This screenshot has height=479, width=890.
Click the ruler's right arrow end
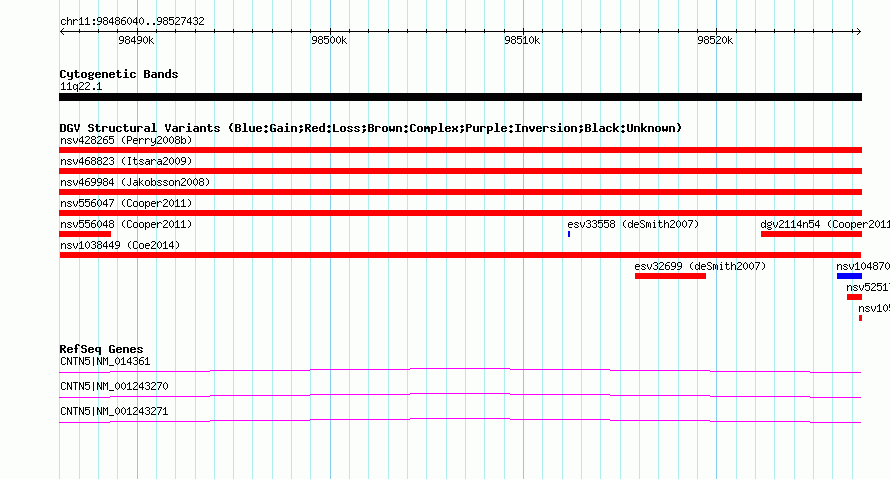(859, 31)
